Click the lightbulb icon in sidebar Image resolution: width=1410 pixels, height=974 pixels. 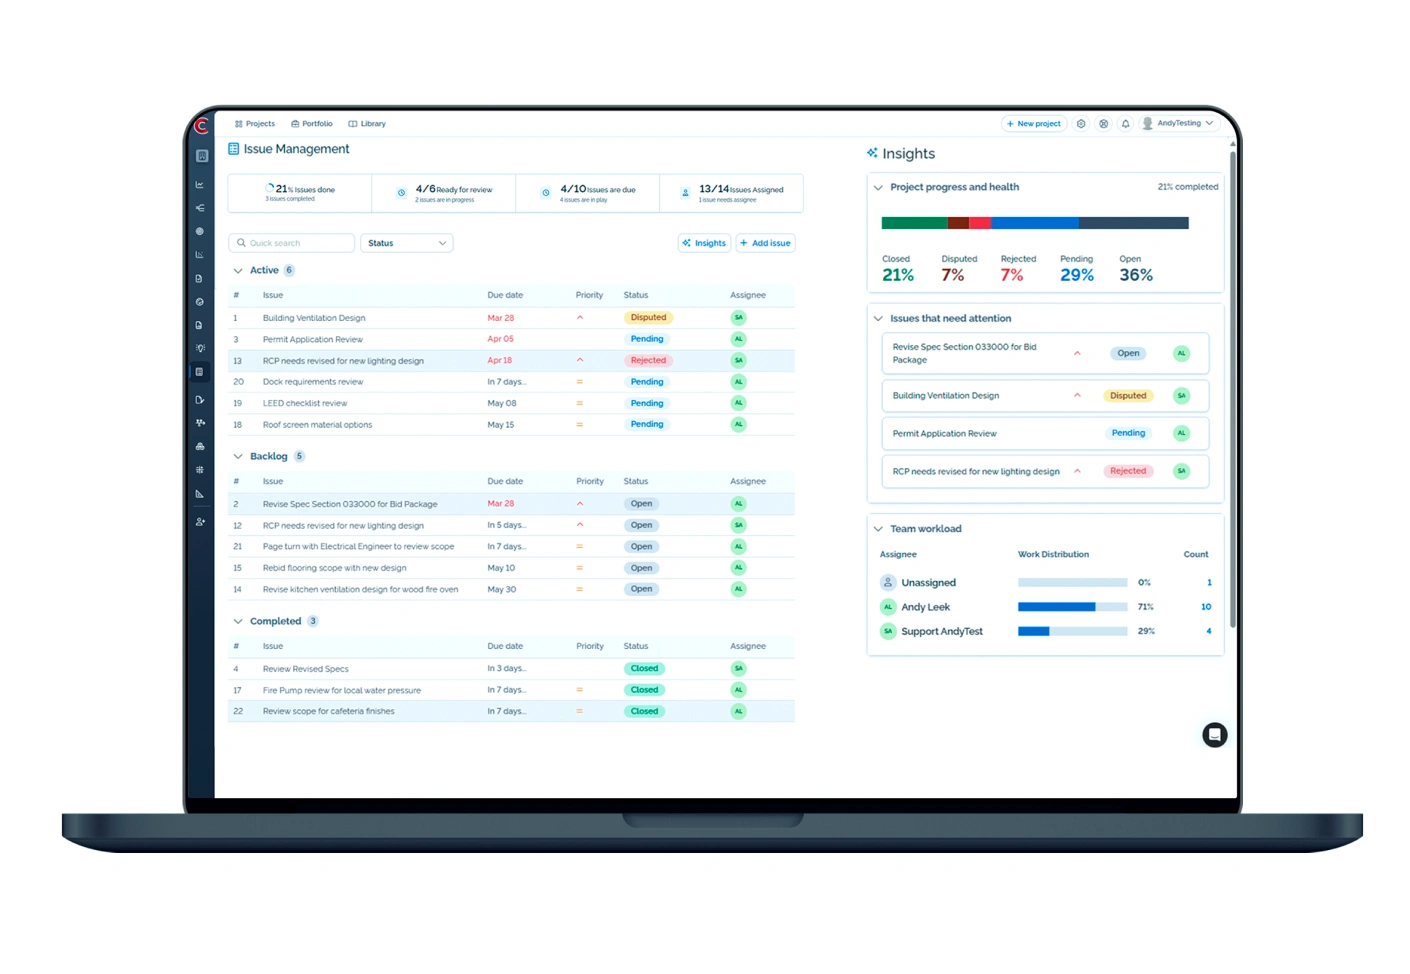(200, 349)
